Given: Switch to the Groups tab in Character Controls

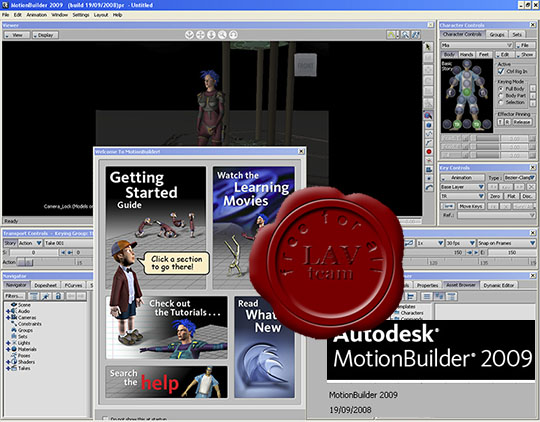Looking at the screenshot, I should 497,34.
